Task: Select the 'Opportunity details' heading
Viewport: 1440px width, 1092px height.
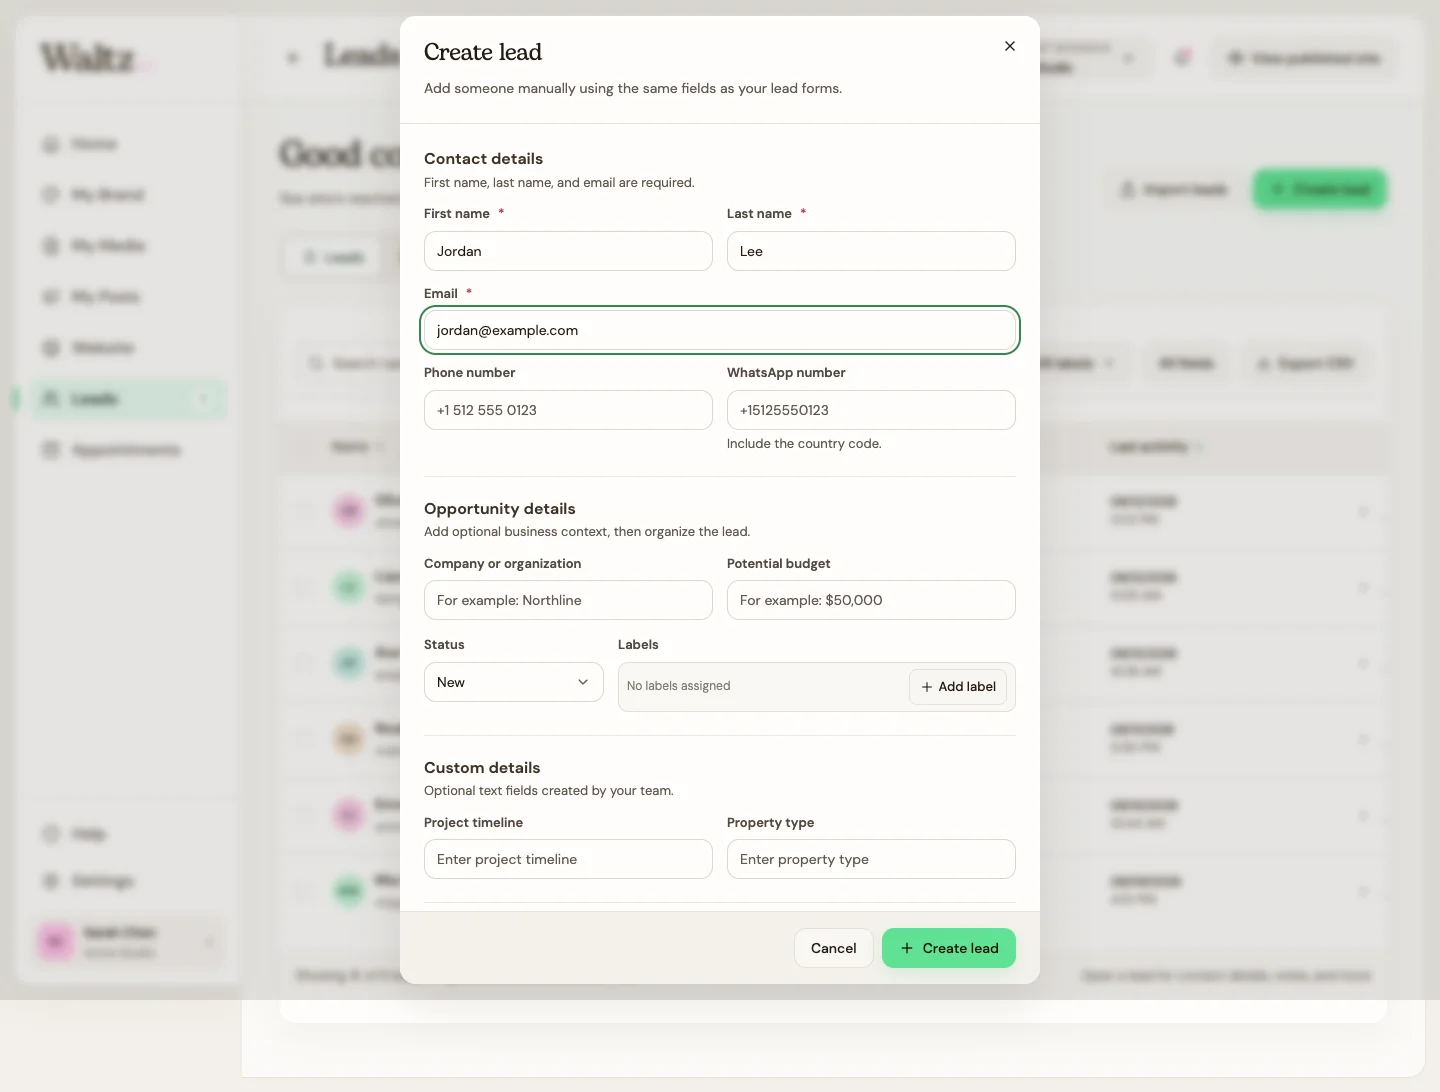Action: pyautogui.click(x=500, y=508)
